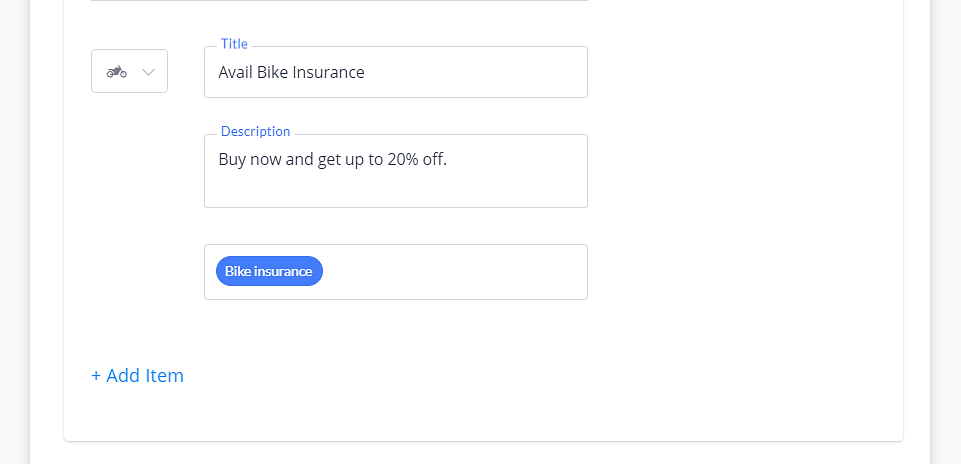
Task: Click the Title field label
Action: click(234, 44)
